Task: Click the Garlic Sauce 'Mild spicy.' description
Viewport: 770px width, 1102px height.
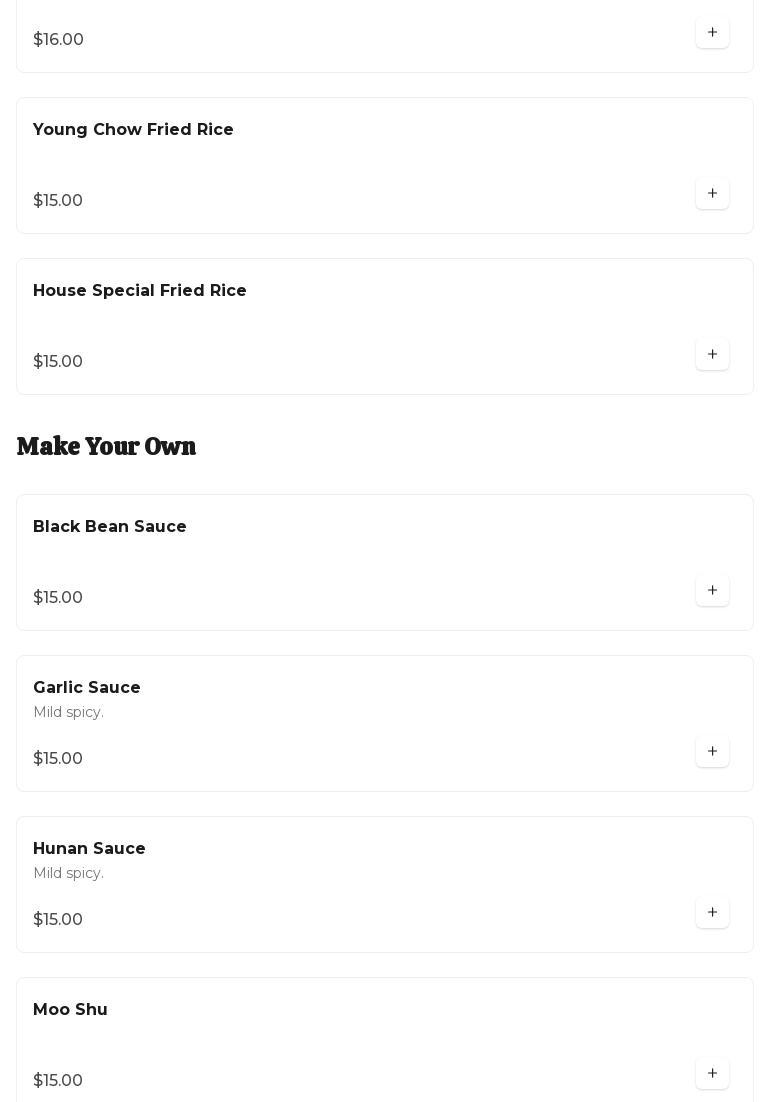Action: click(68, 713)
